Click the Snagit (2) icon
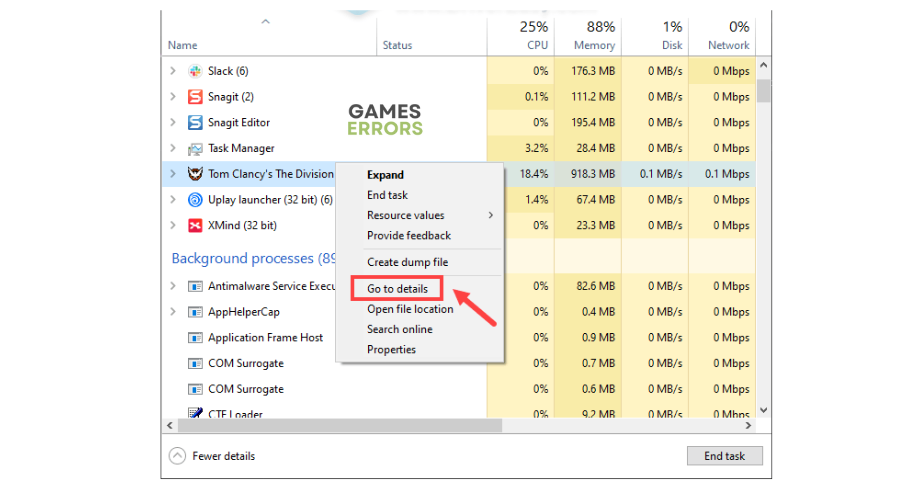This screenshot has height=500, width=900. [x=195, y=96]
